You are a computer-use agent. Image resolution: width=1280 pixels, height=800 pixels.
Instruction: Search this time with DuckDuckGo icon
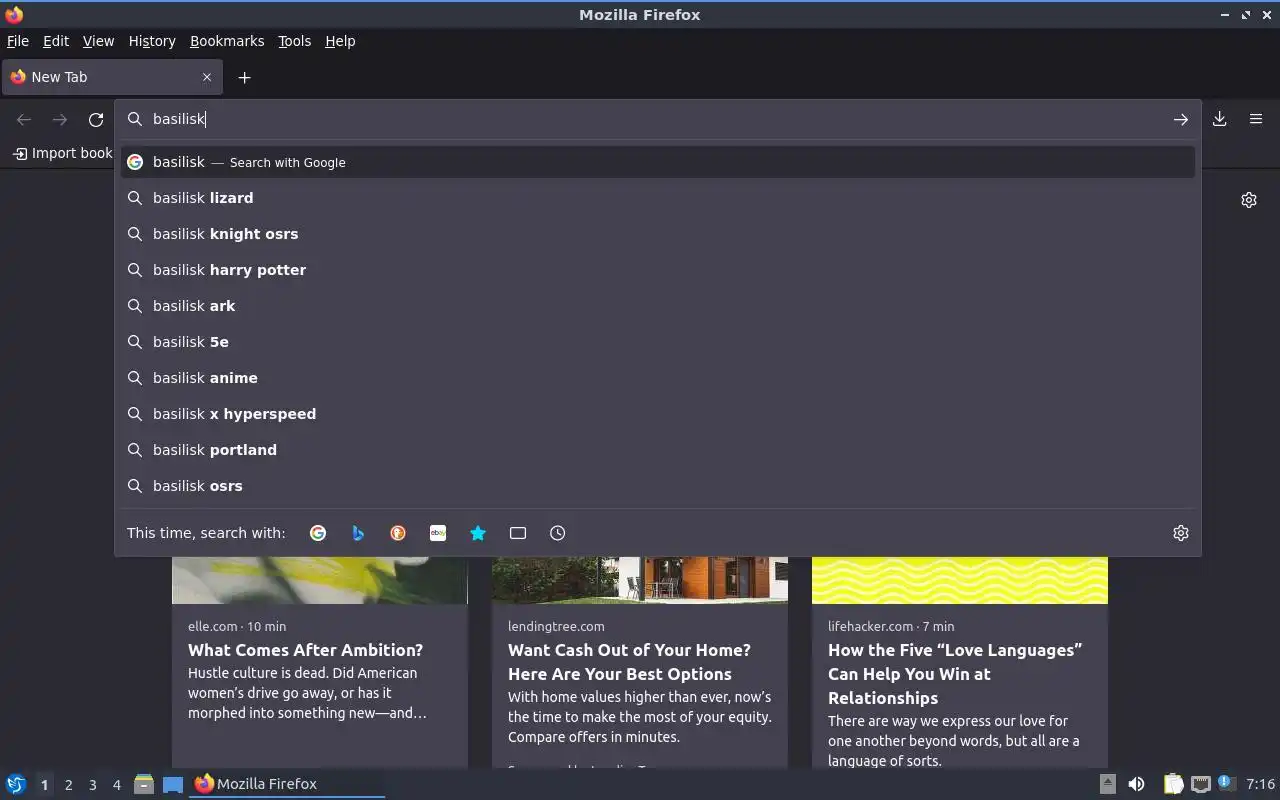(x=398, y=533)
